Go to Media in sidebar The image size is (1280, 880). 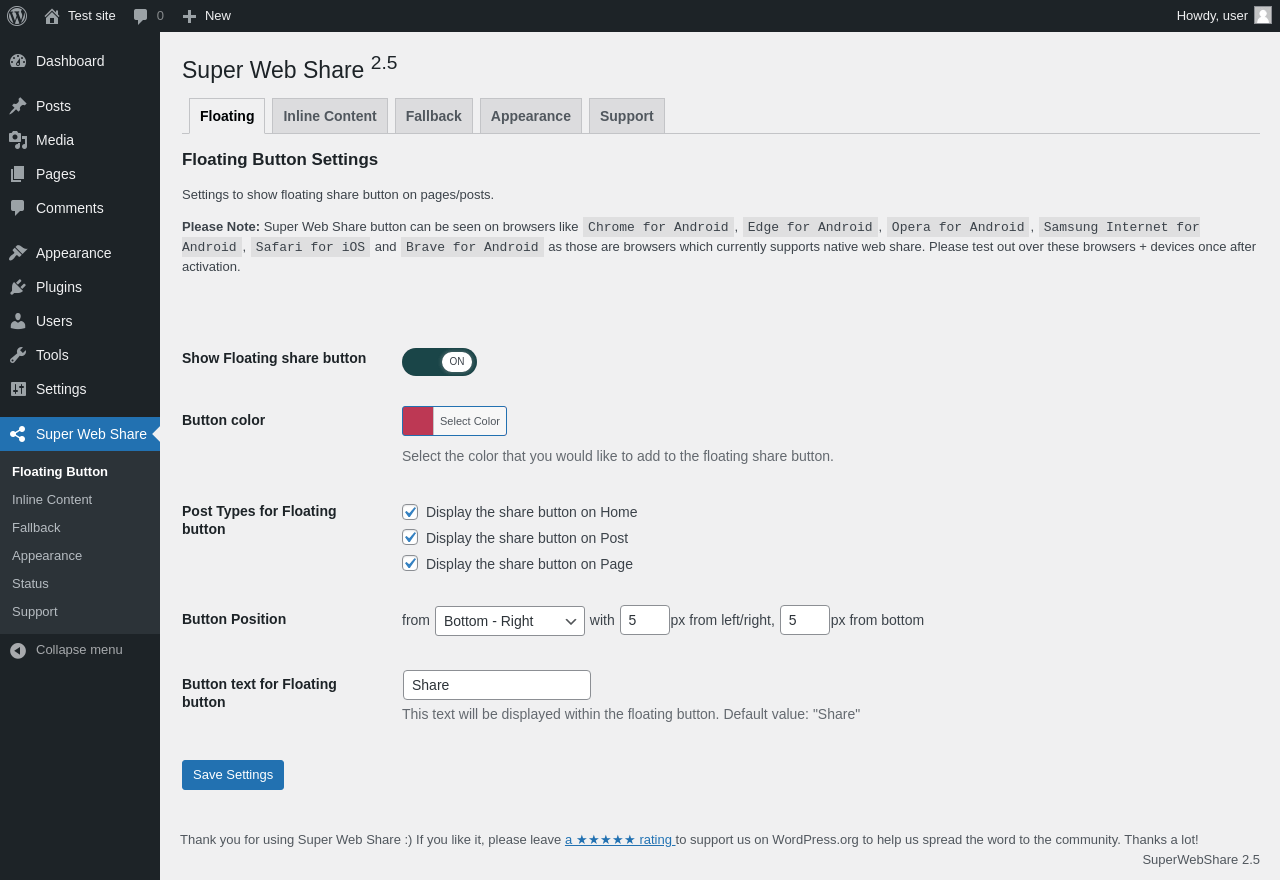pos(55,140)
